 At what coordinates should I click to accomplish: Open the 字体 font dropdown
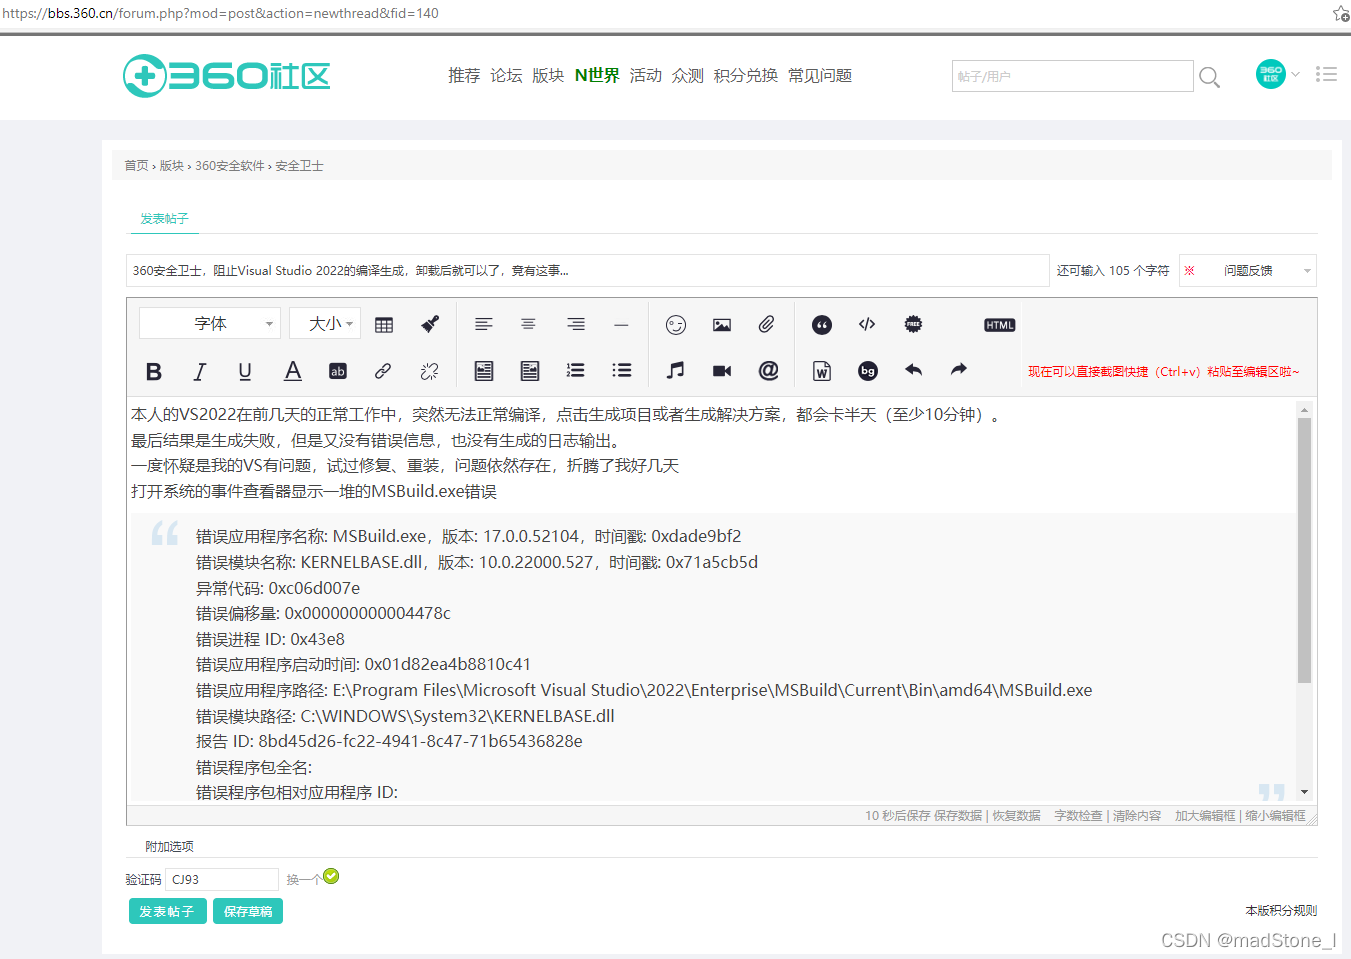click(210, 323)
